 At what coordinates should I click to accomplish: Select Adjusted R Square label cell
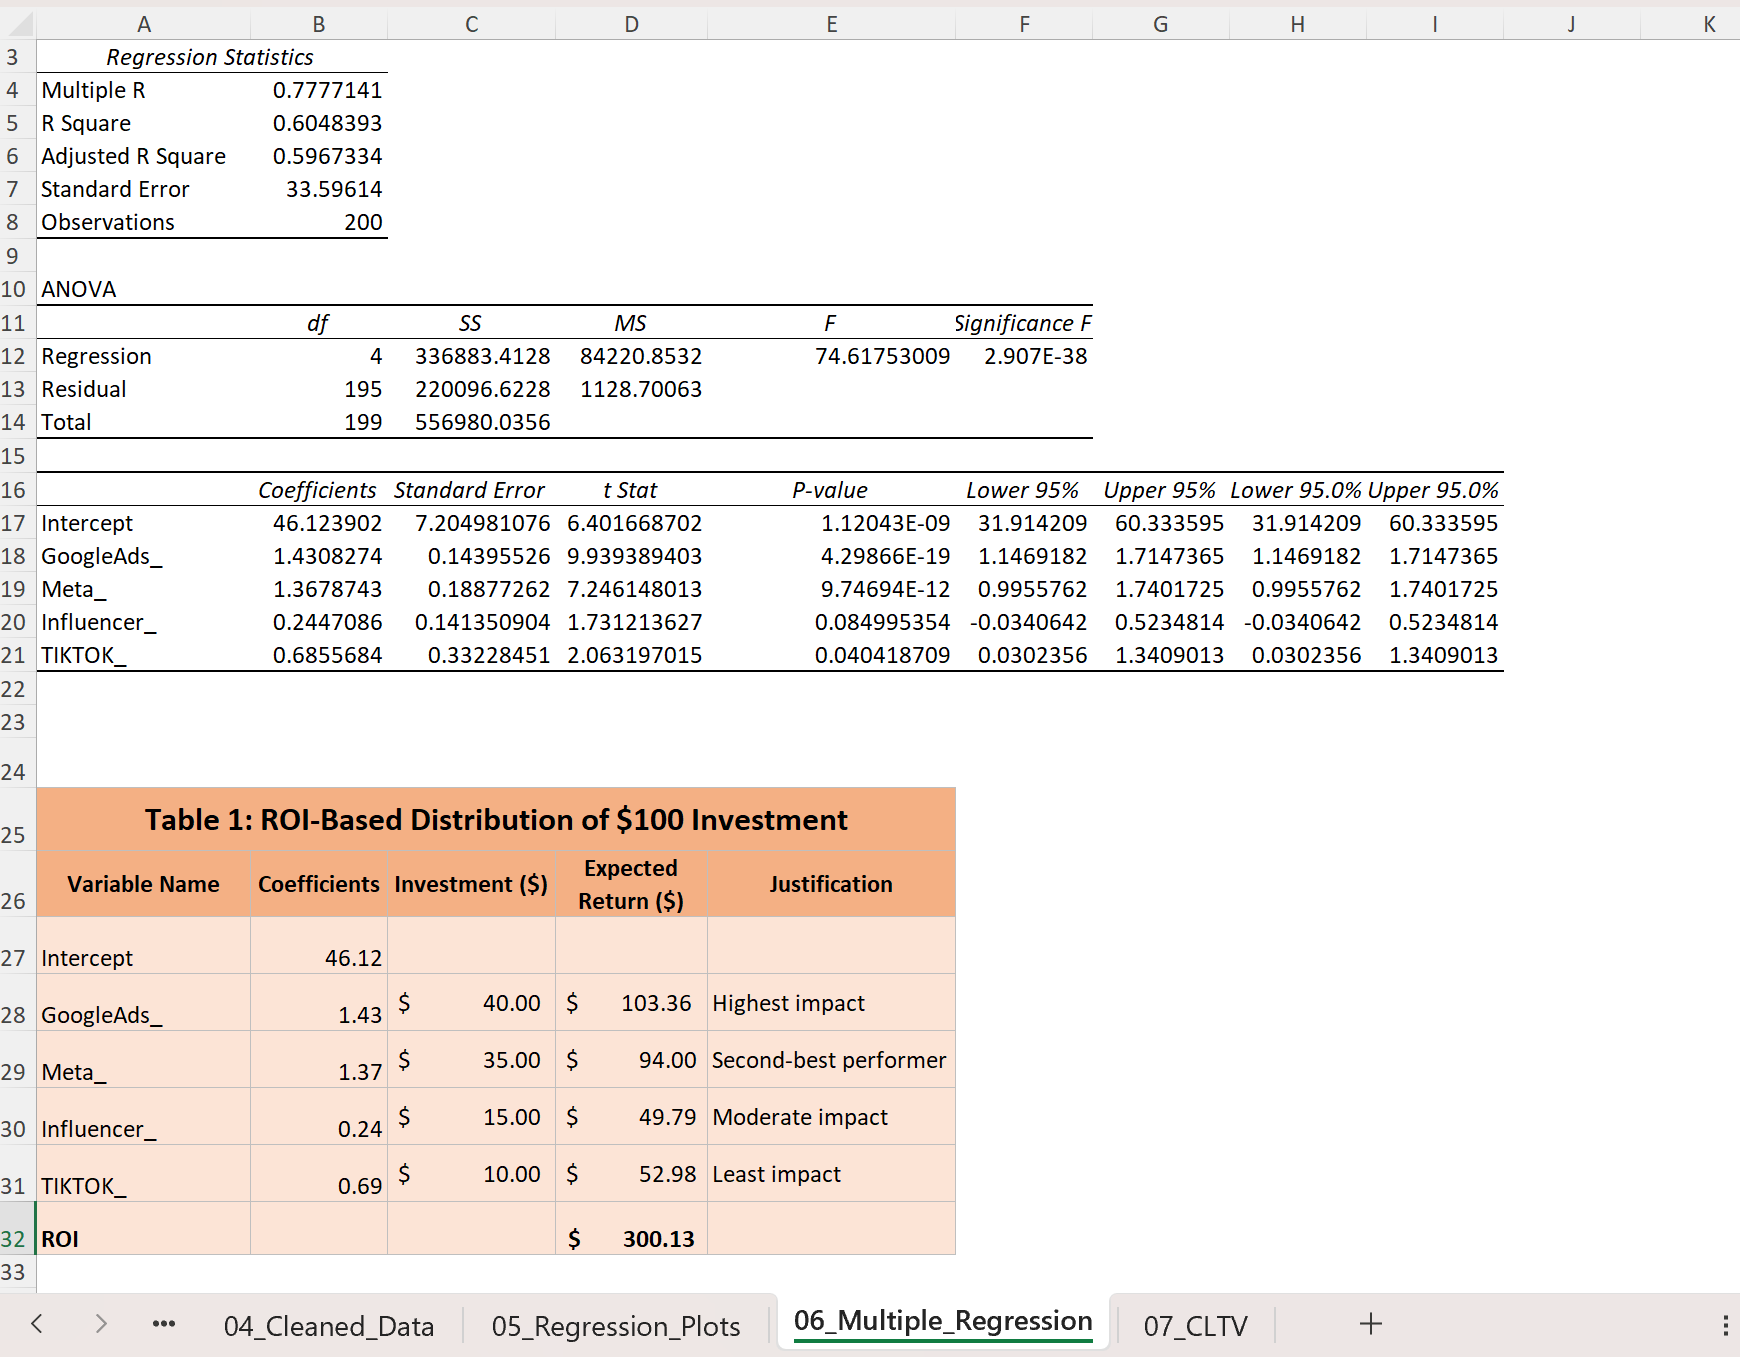[x=144, y=156]
